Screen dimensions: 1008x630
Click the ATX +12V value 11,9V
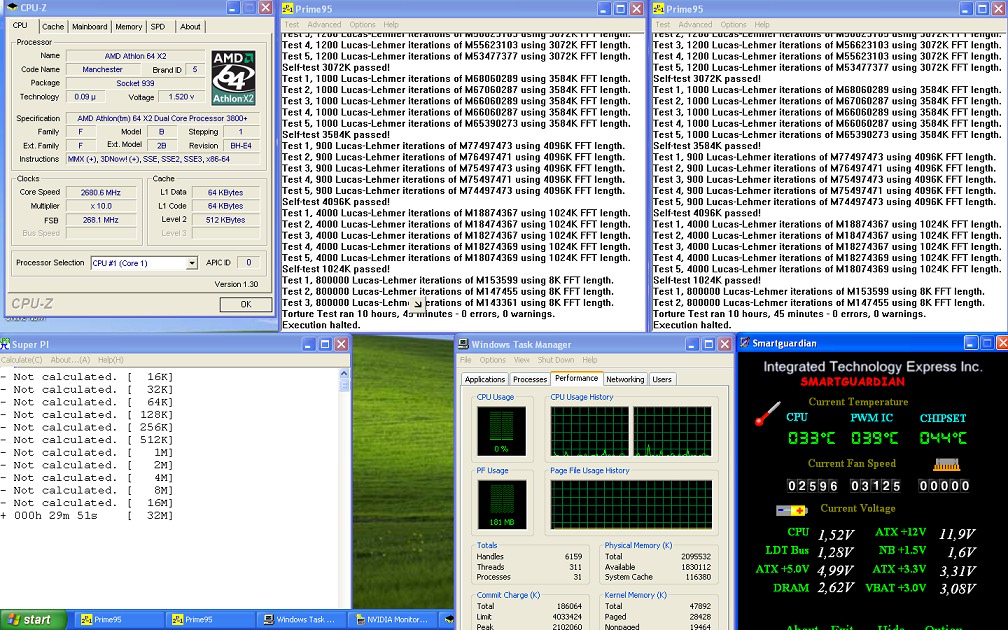pyautogui.click(x=957, y=534)
